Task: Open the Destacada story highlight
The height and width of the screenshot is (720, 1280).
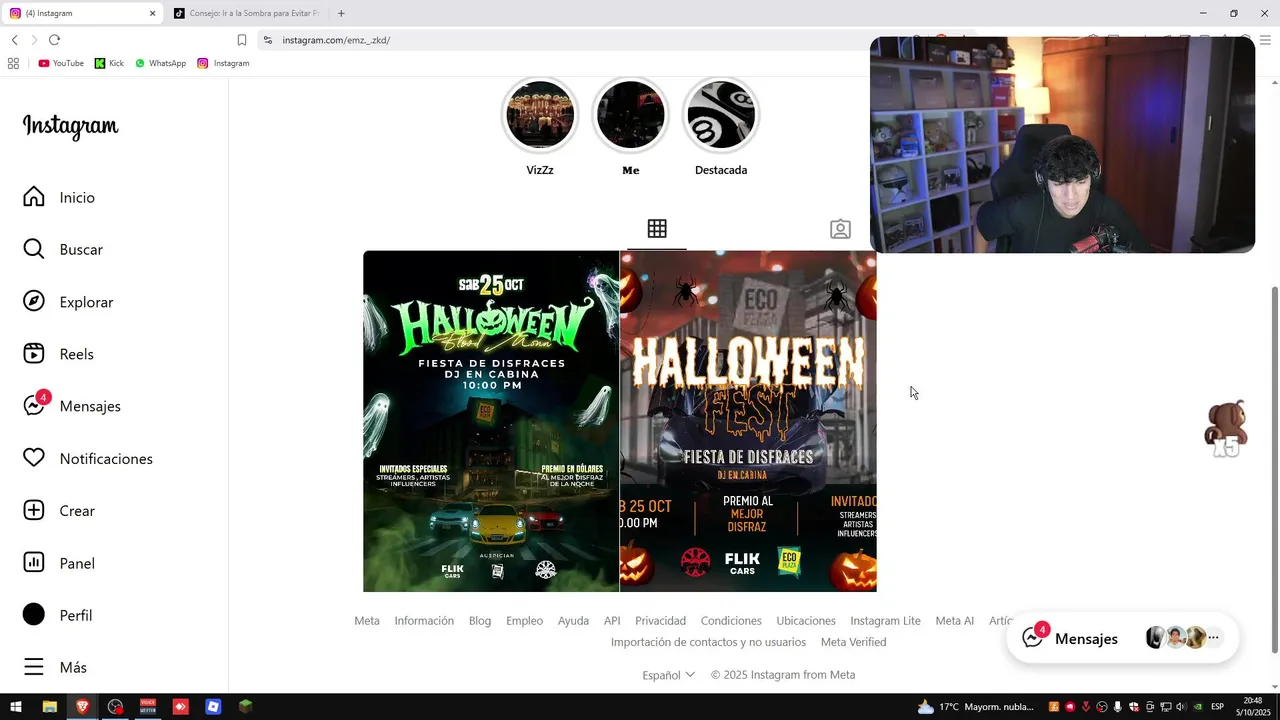Action: [x=721, y=115]
